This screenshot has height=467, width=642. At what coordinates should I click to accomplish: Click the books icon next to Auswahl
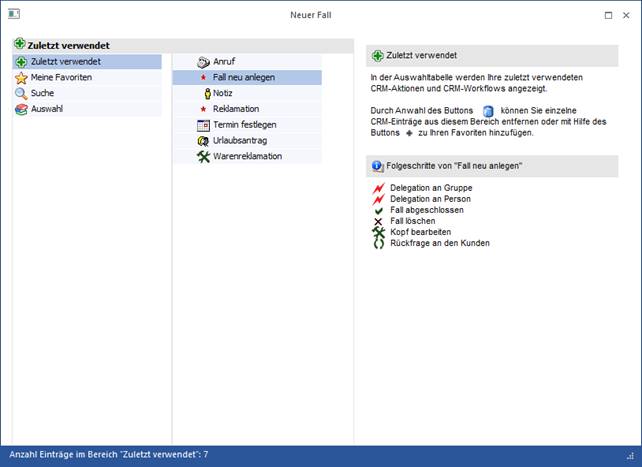(21, 109)
